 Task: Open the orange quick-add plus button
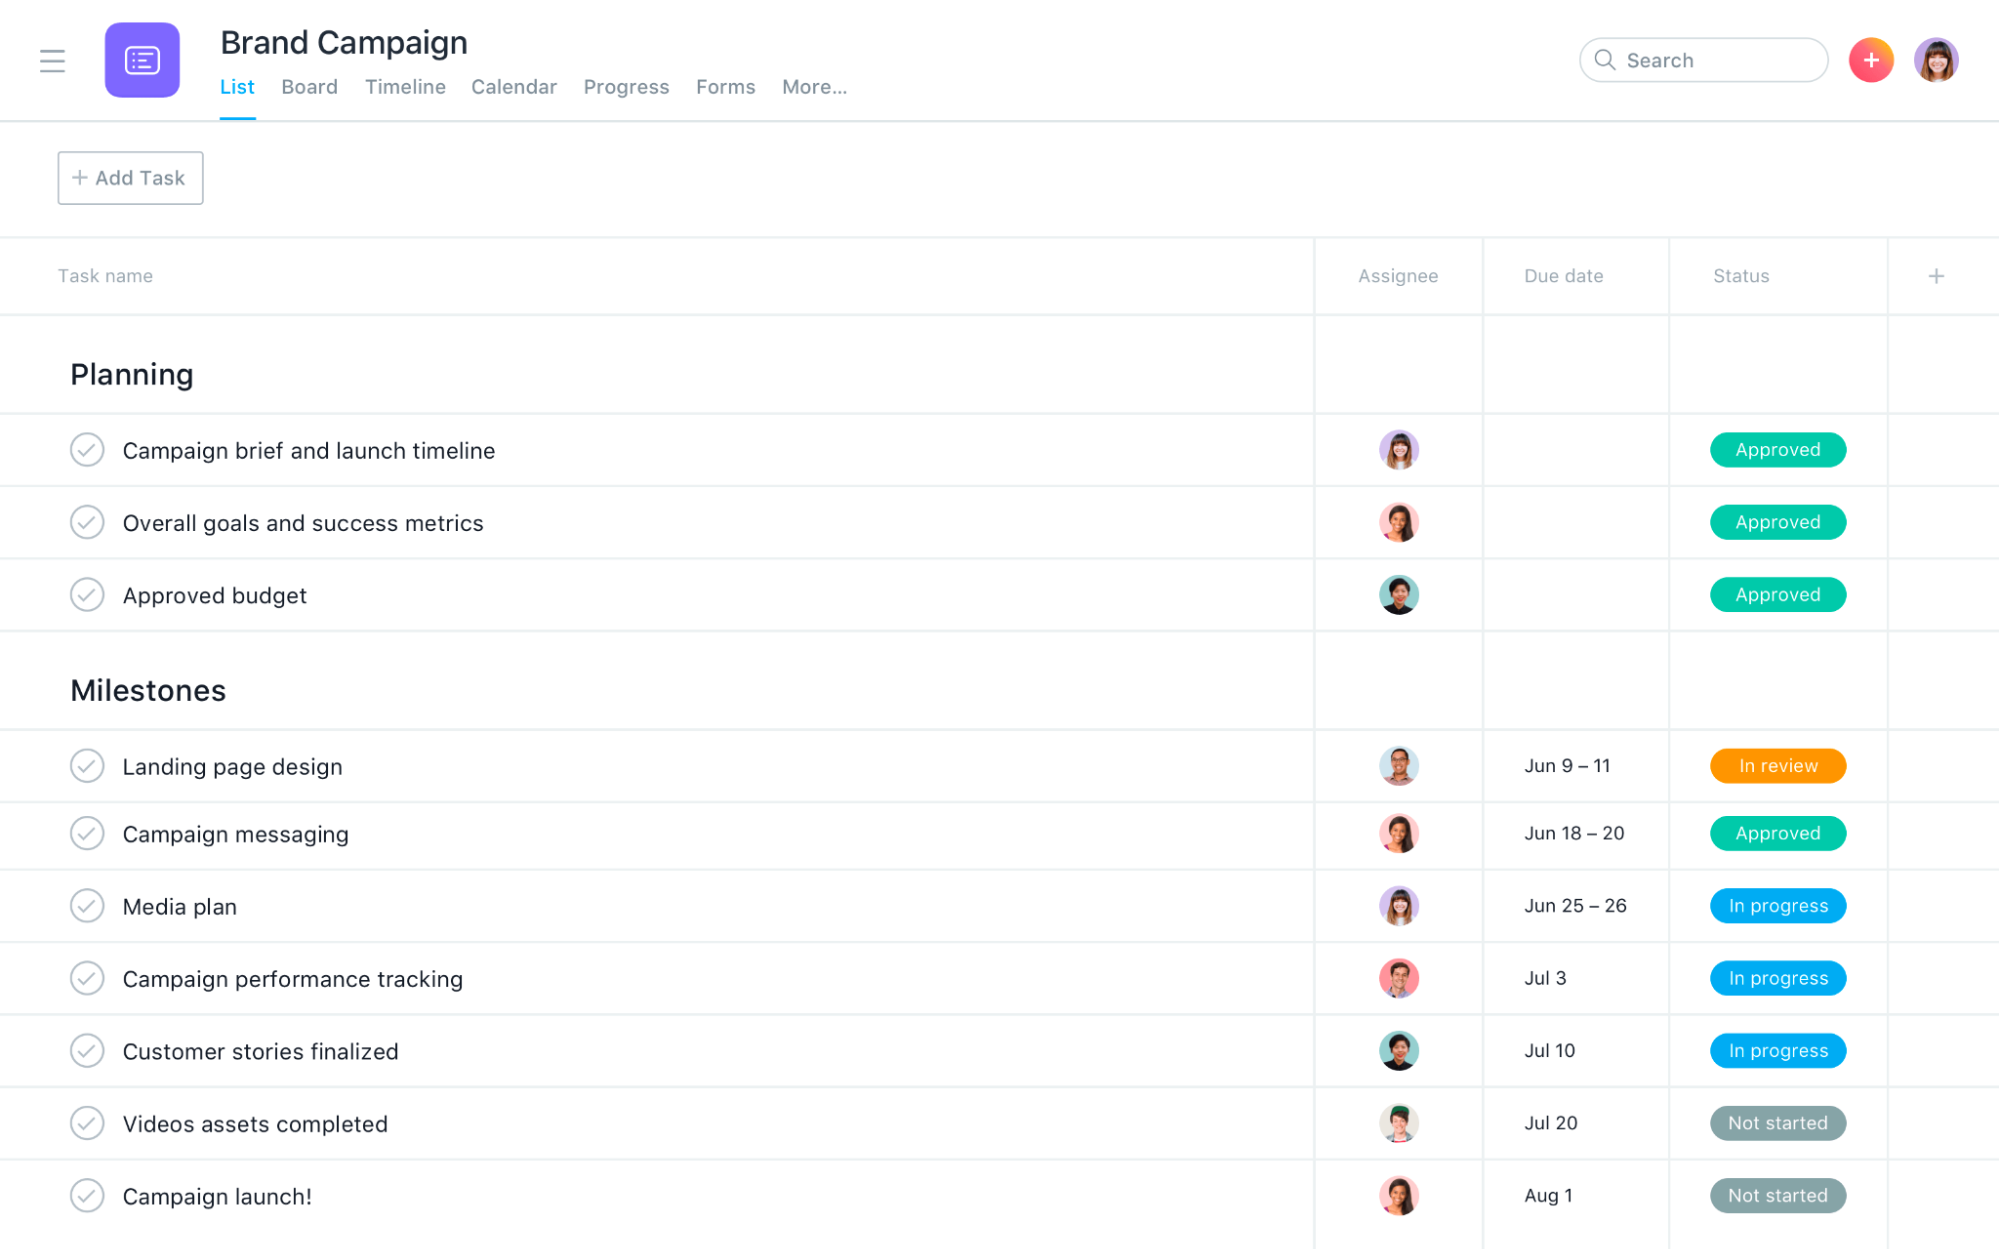tap(1869, 60)
